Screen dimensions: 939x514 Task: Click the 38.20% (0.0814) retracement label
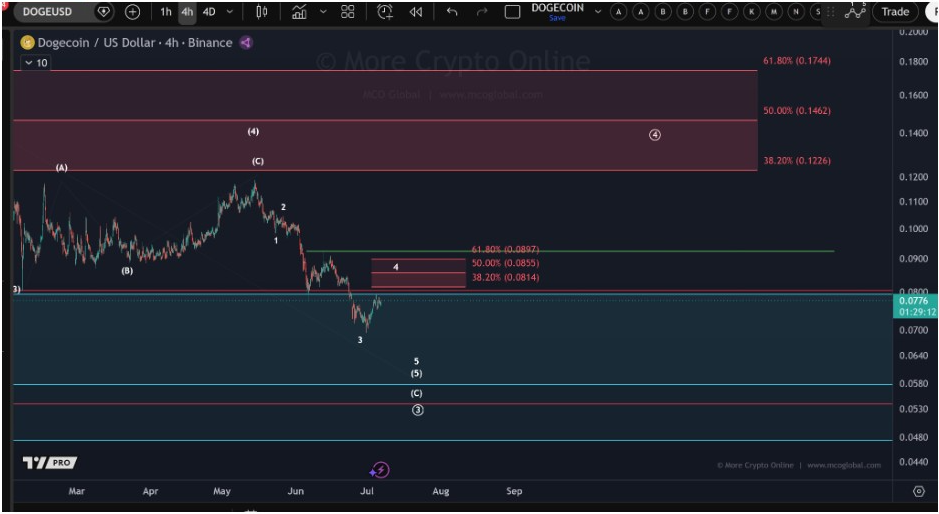coord(505,277)
